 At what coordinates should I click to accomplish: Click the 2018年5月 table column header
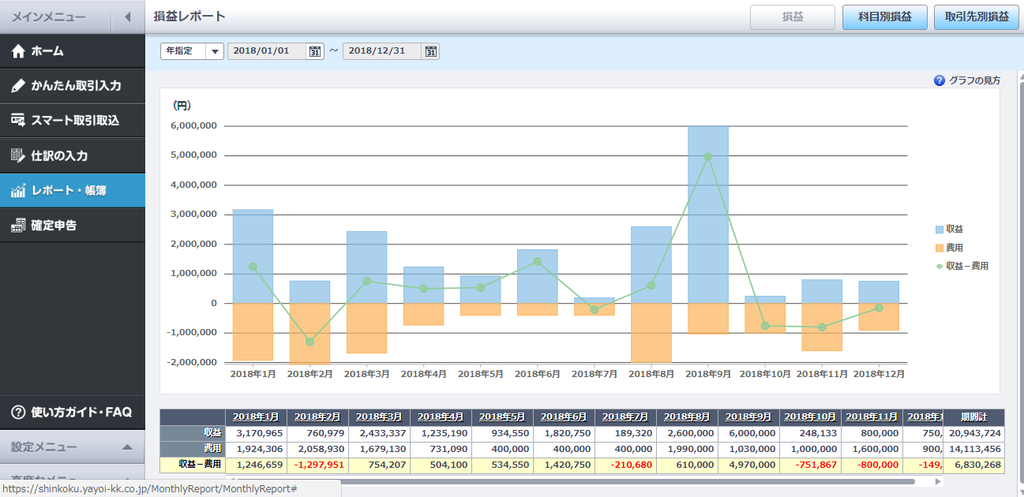[502, 417]
